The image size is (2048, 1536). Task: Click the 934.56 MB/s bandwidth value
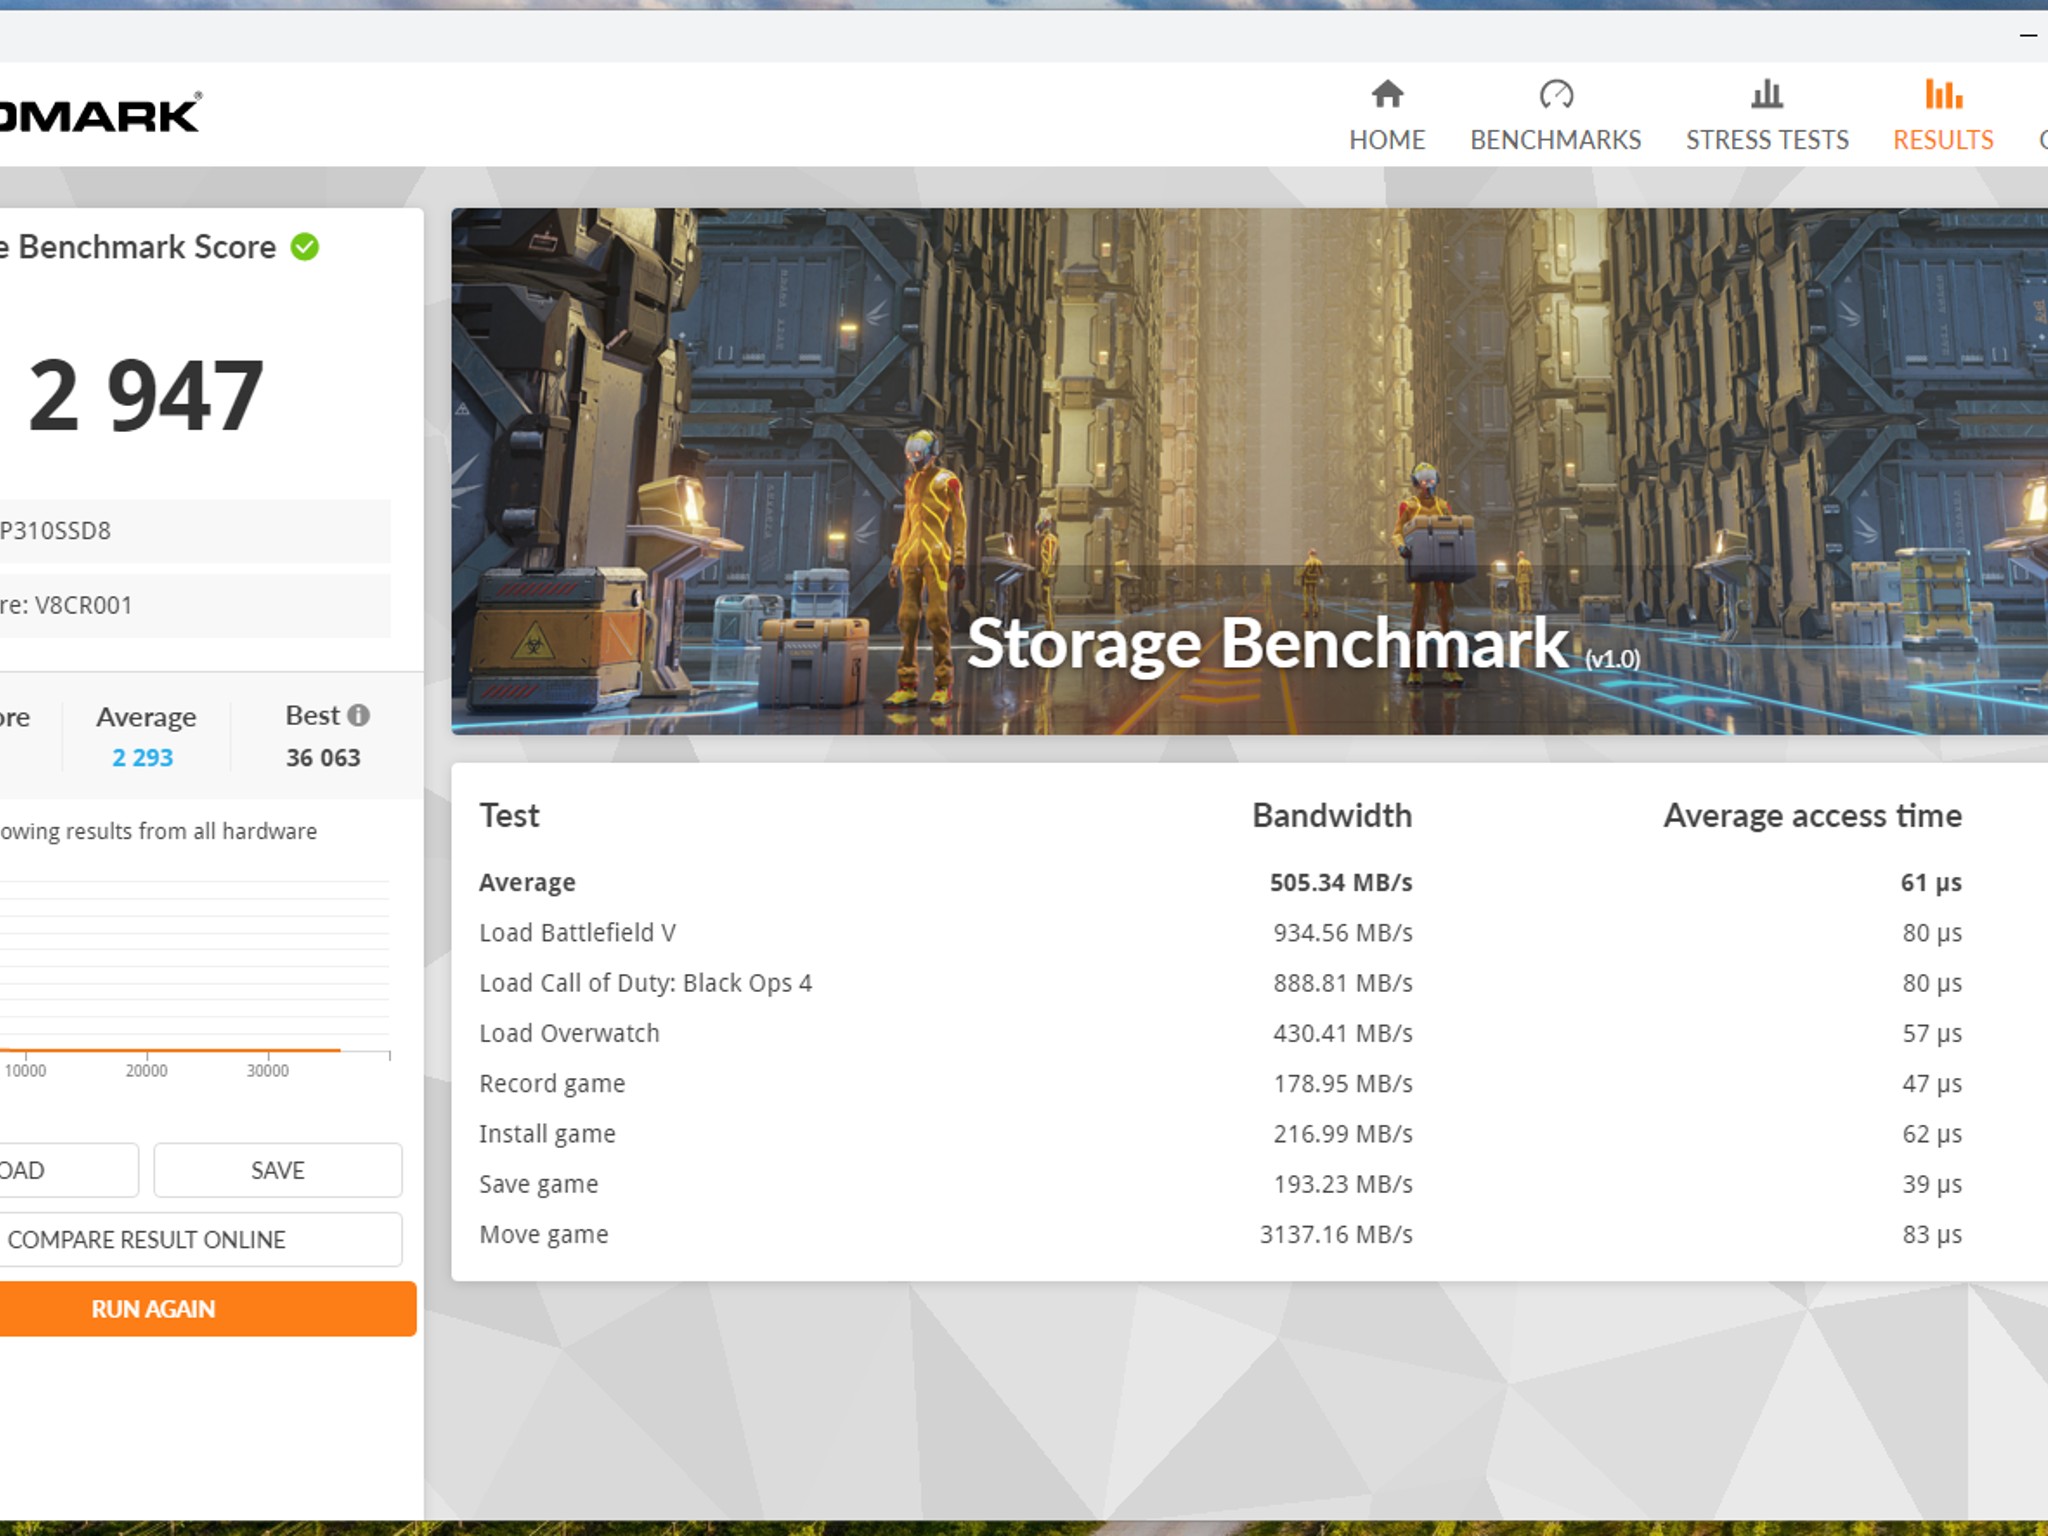1343,933
